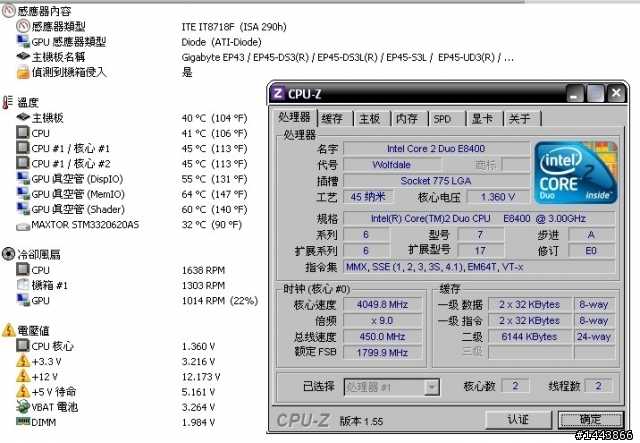Click the 45 纳米 technology value
The height and width of the screenshot is (443, 640).
click(368, 197)
